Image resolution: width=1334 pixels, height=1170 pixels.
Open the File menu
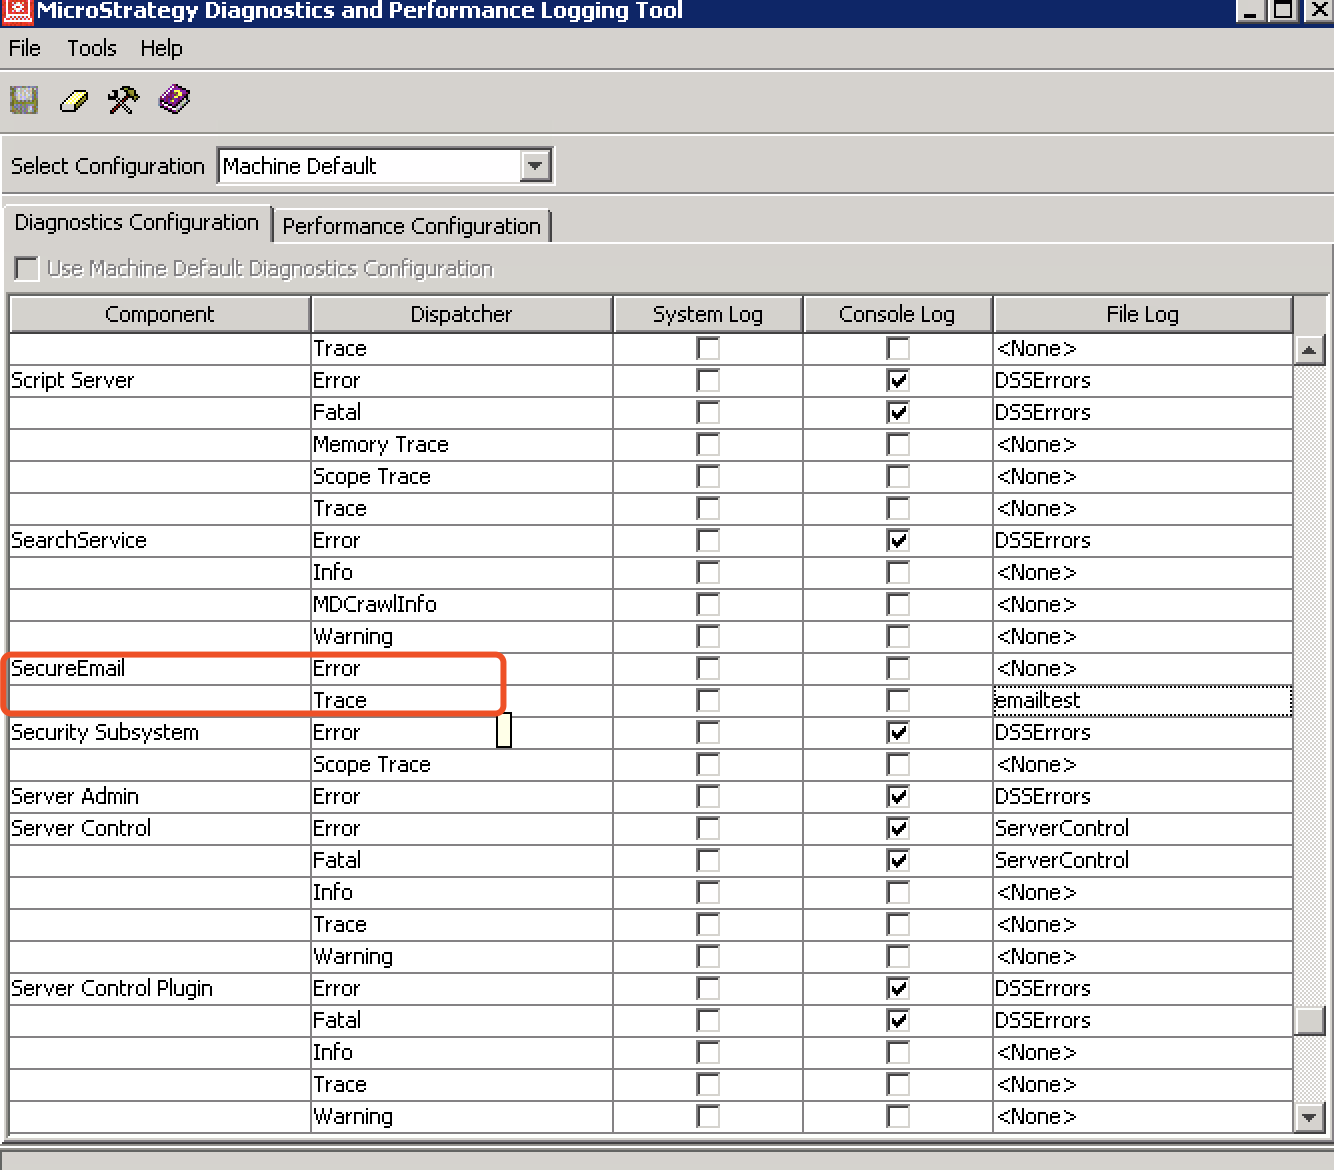pyautogui.click(x=25, y=48)
